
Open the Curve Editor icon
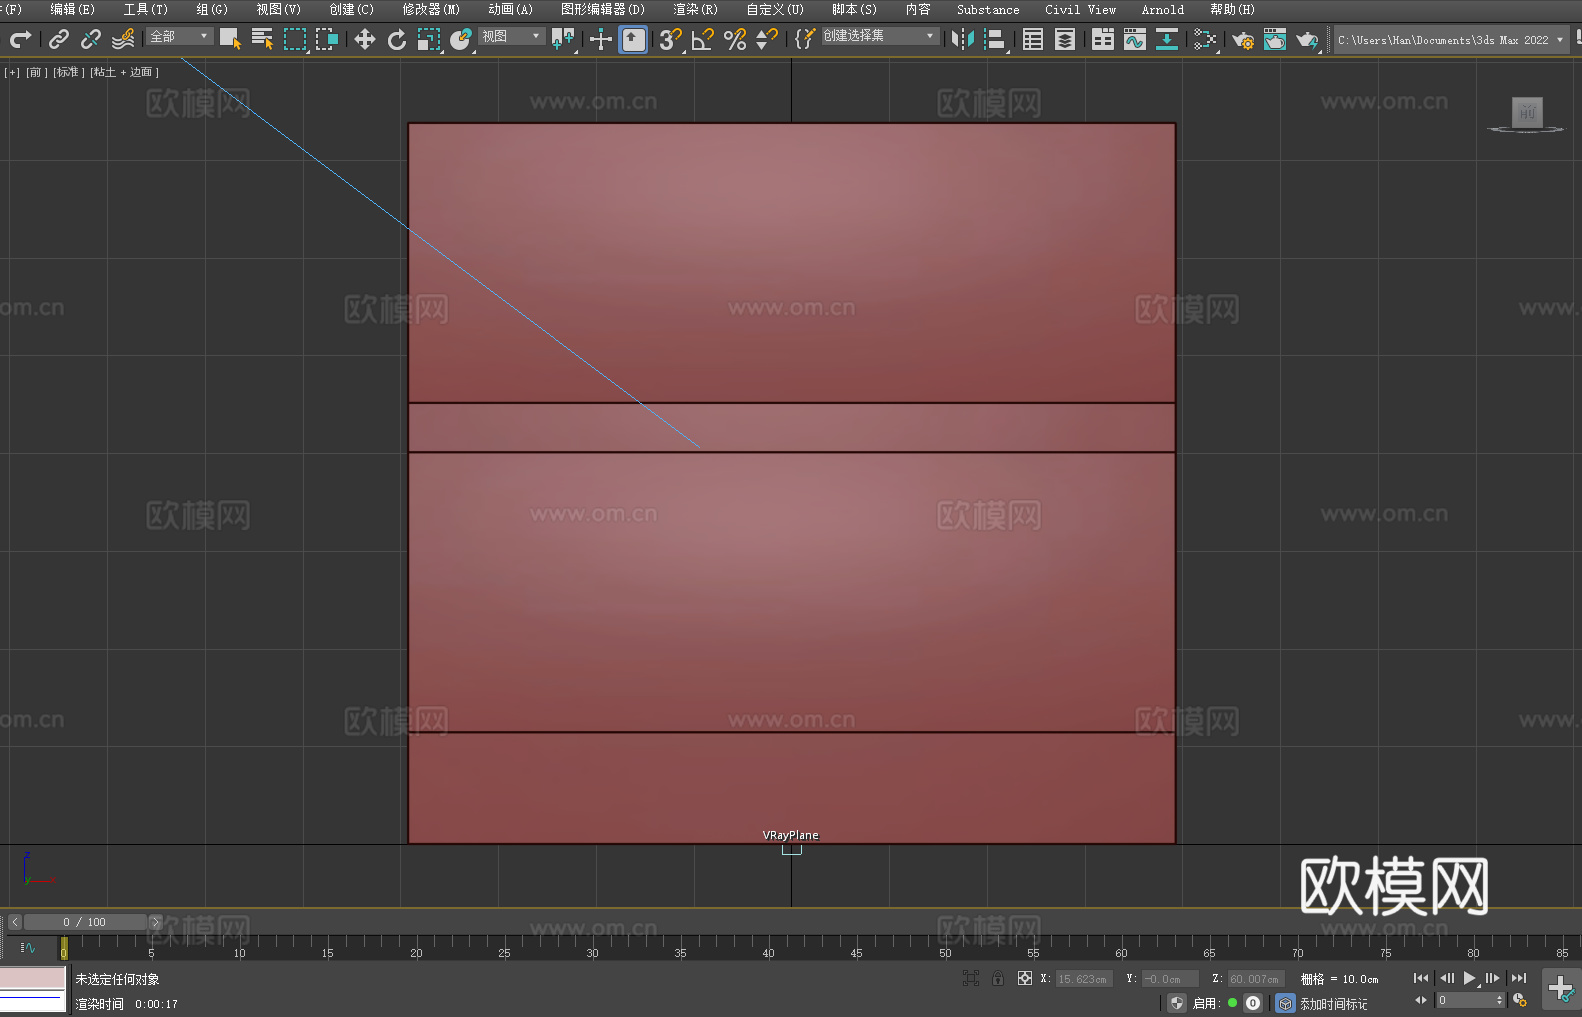(1135, 39)
